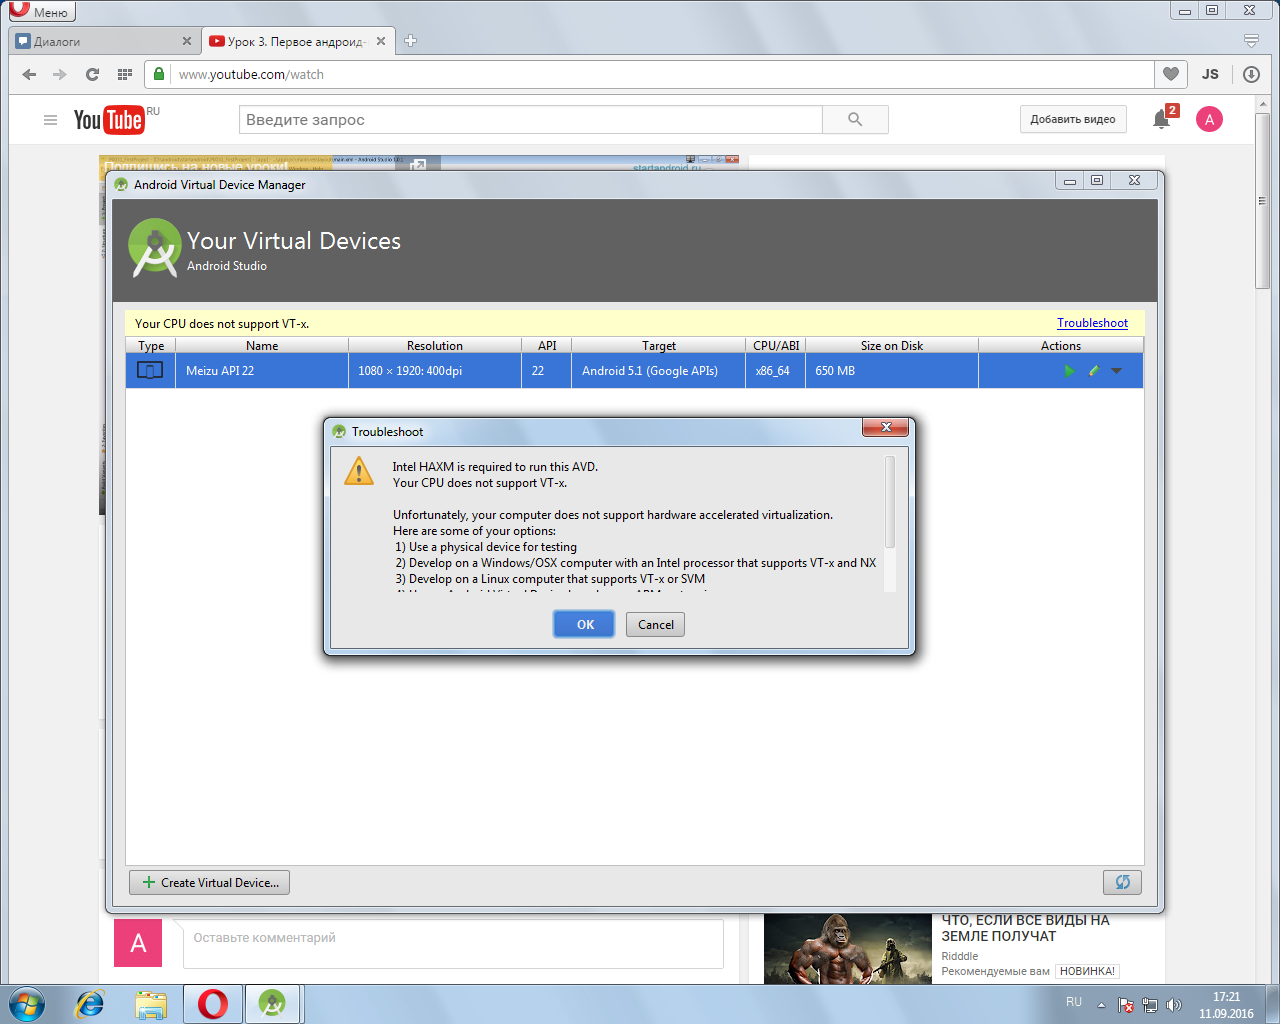Launch the Meizu API 22 AVD with play icon

coord(1069,371)
